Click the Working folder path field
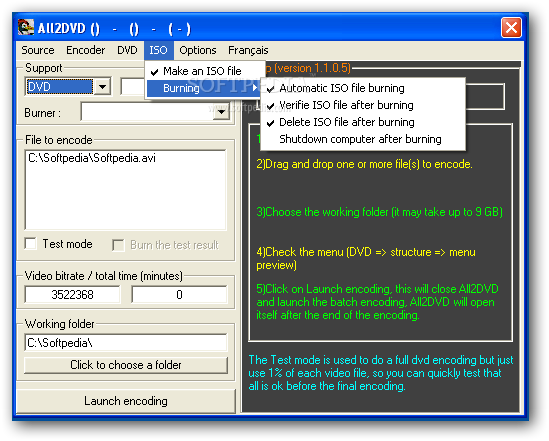The height and width of the screenshot is (441, 549). 126,343
